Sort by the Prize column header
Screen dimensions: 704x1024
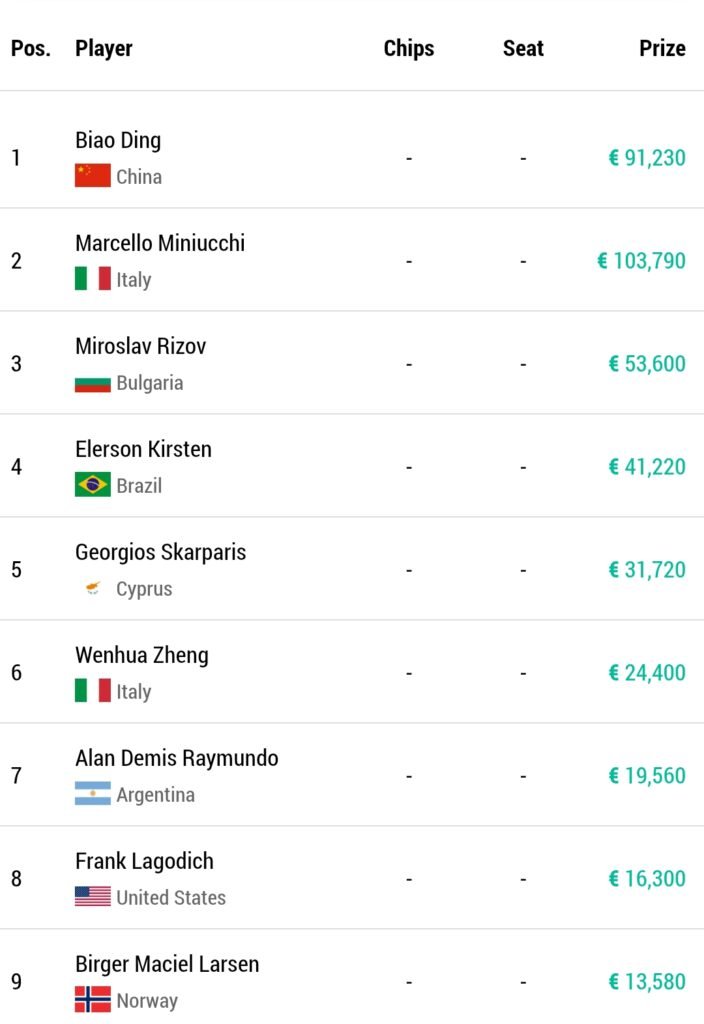tap(662, 48)
